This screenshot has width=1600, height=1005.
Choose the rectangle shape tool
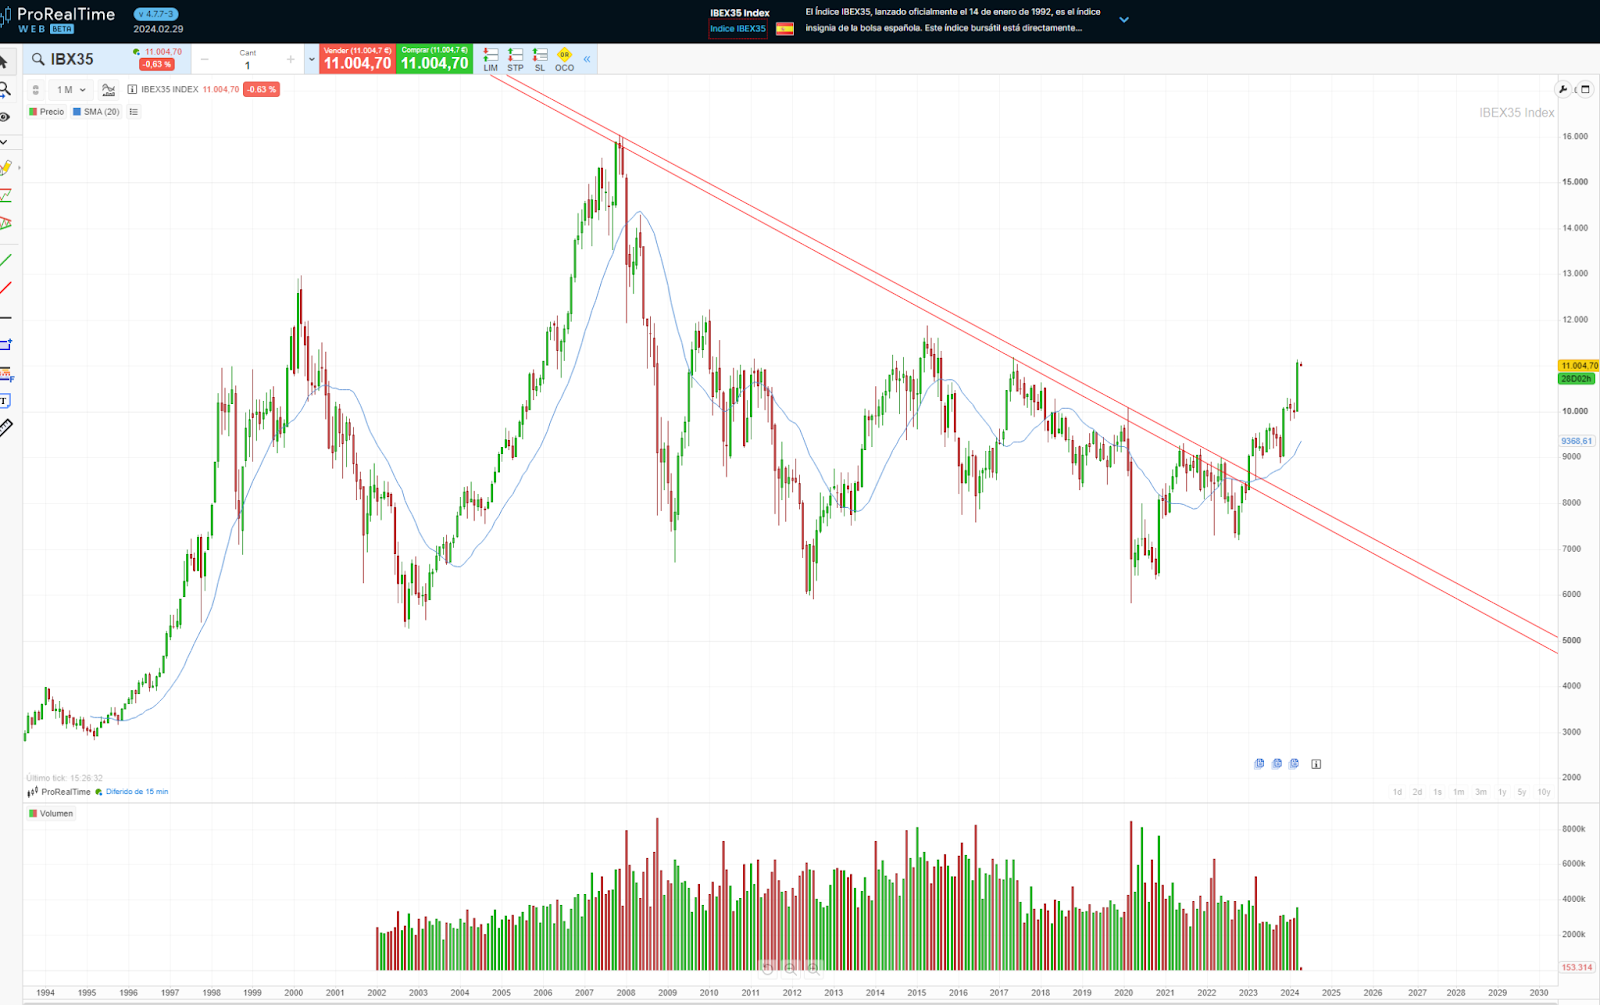(5, 345)
